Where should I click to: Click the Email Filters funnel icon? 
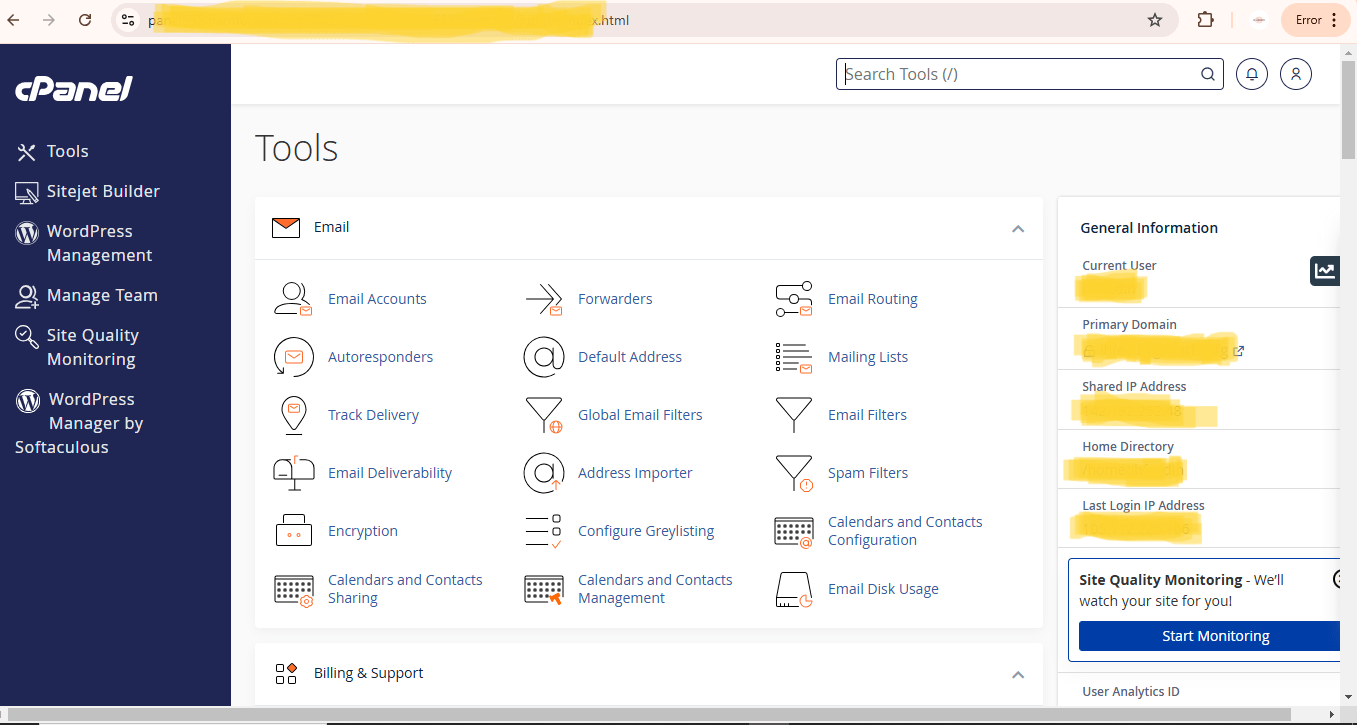point(794,415)
